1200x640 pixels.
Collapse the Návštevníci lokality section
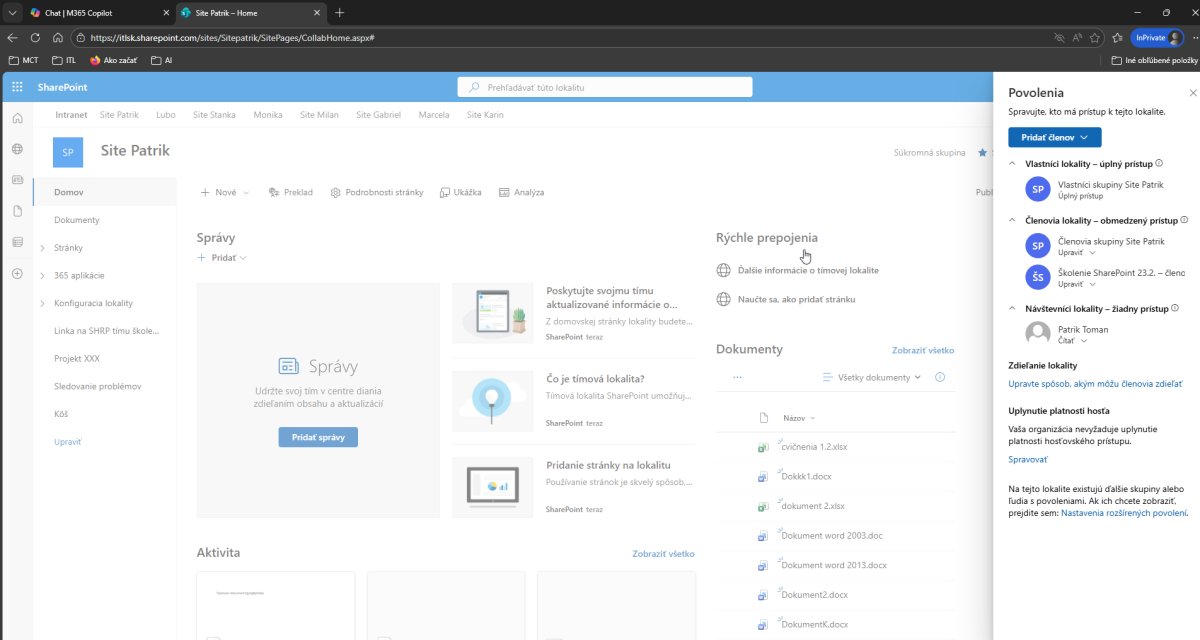1013,309
